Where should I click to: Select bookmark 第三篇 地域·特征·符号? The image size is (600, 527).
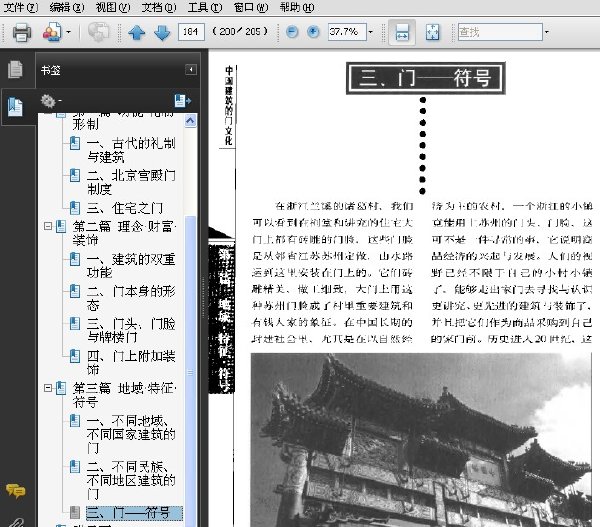click(x=125, y=395)
